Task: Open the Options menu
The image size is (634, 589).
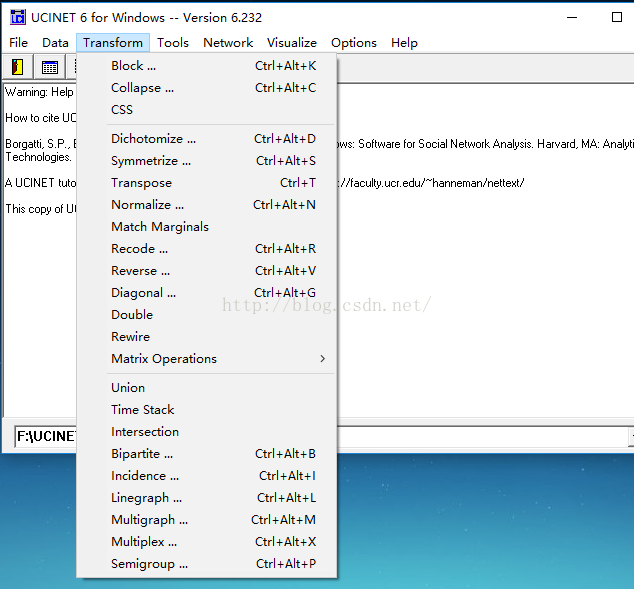Action: (354, 42)
